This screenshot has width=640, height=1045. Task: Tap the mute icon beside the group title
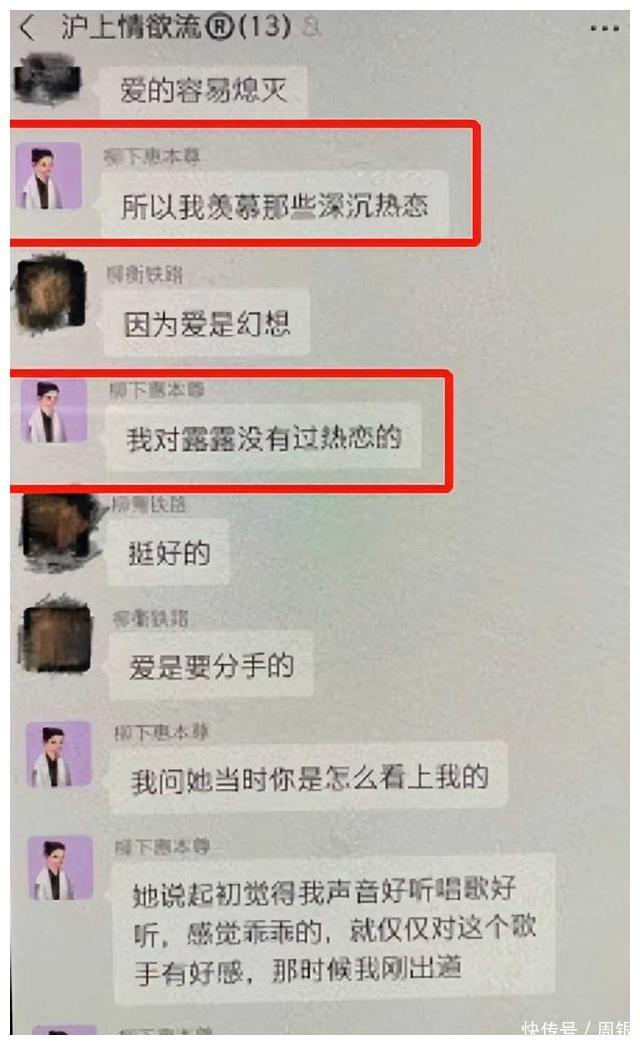310,27
